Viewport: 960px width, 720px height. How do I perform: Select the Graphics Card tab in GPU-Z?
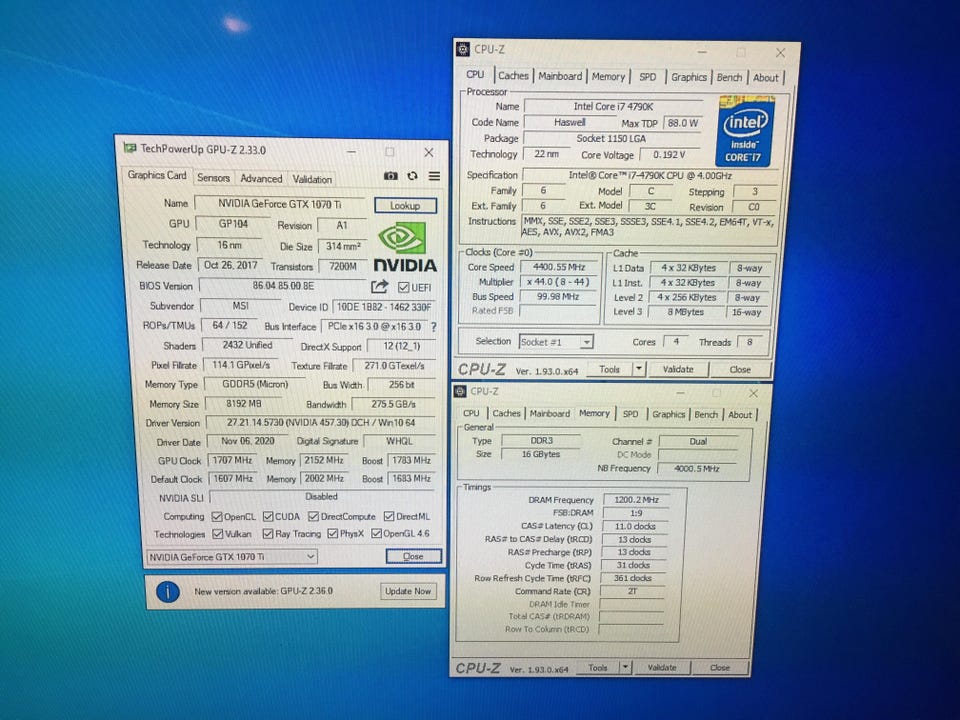tap(157, 175)
